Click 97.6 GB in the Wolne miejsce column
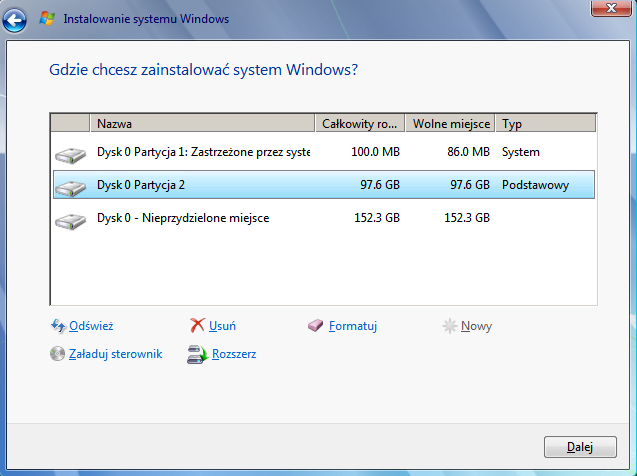Screen dimensions: 637x476 [x=470, y=185]
